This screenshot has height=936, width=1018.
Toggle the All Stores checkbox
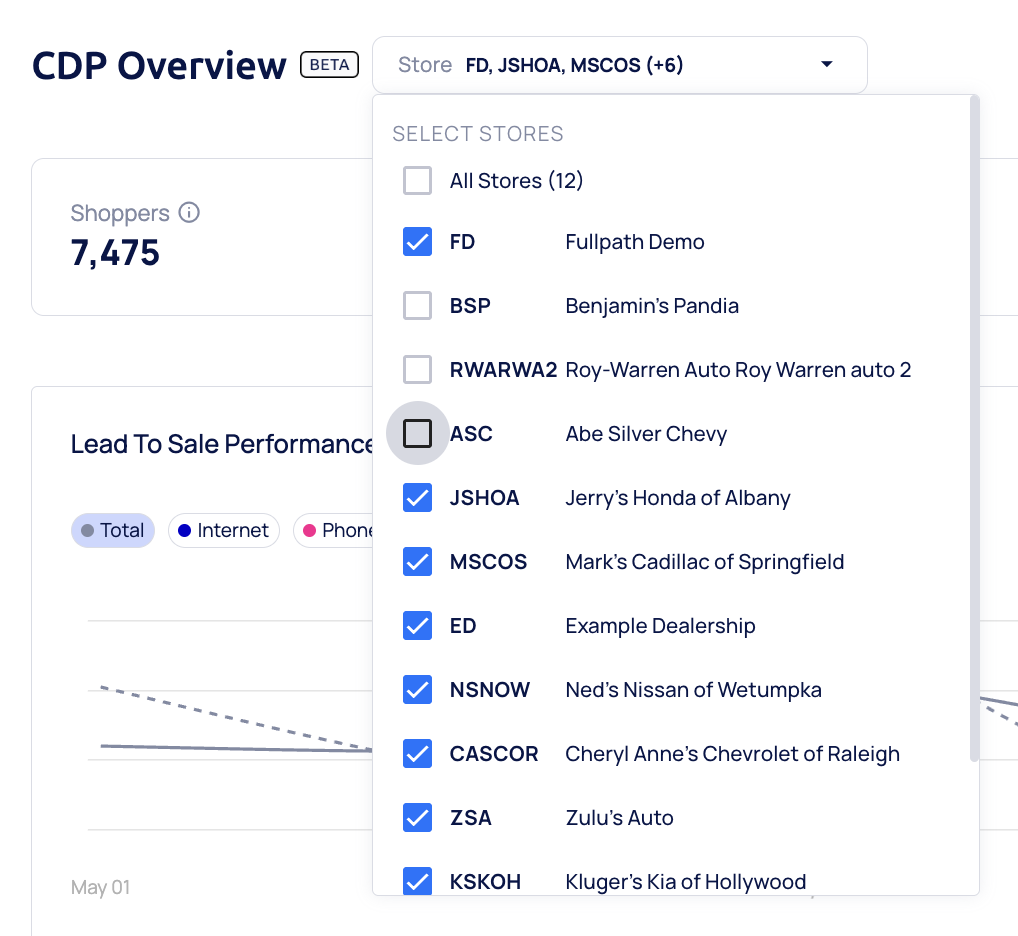click(x=417, y=181)
